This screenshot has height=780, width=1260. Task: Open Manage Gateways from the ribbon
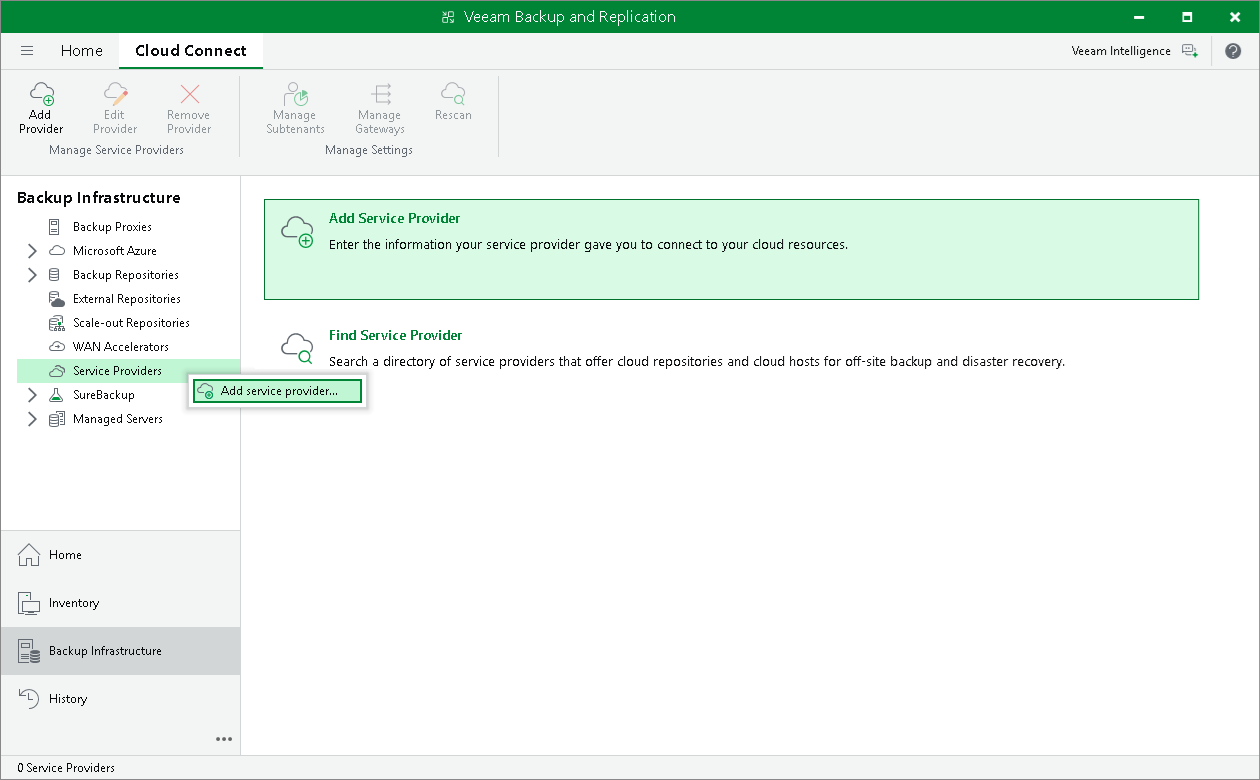click(x=380, y=108)
